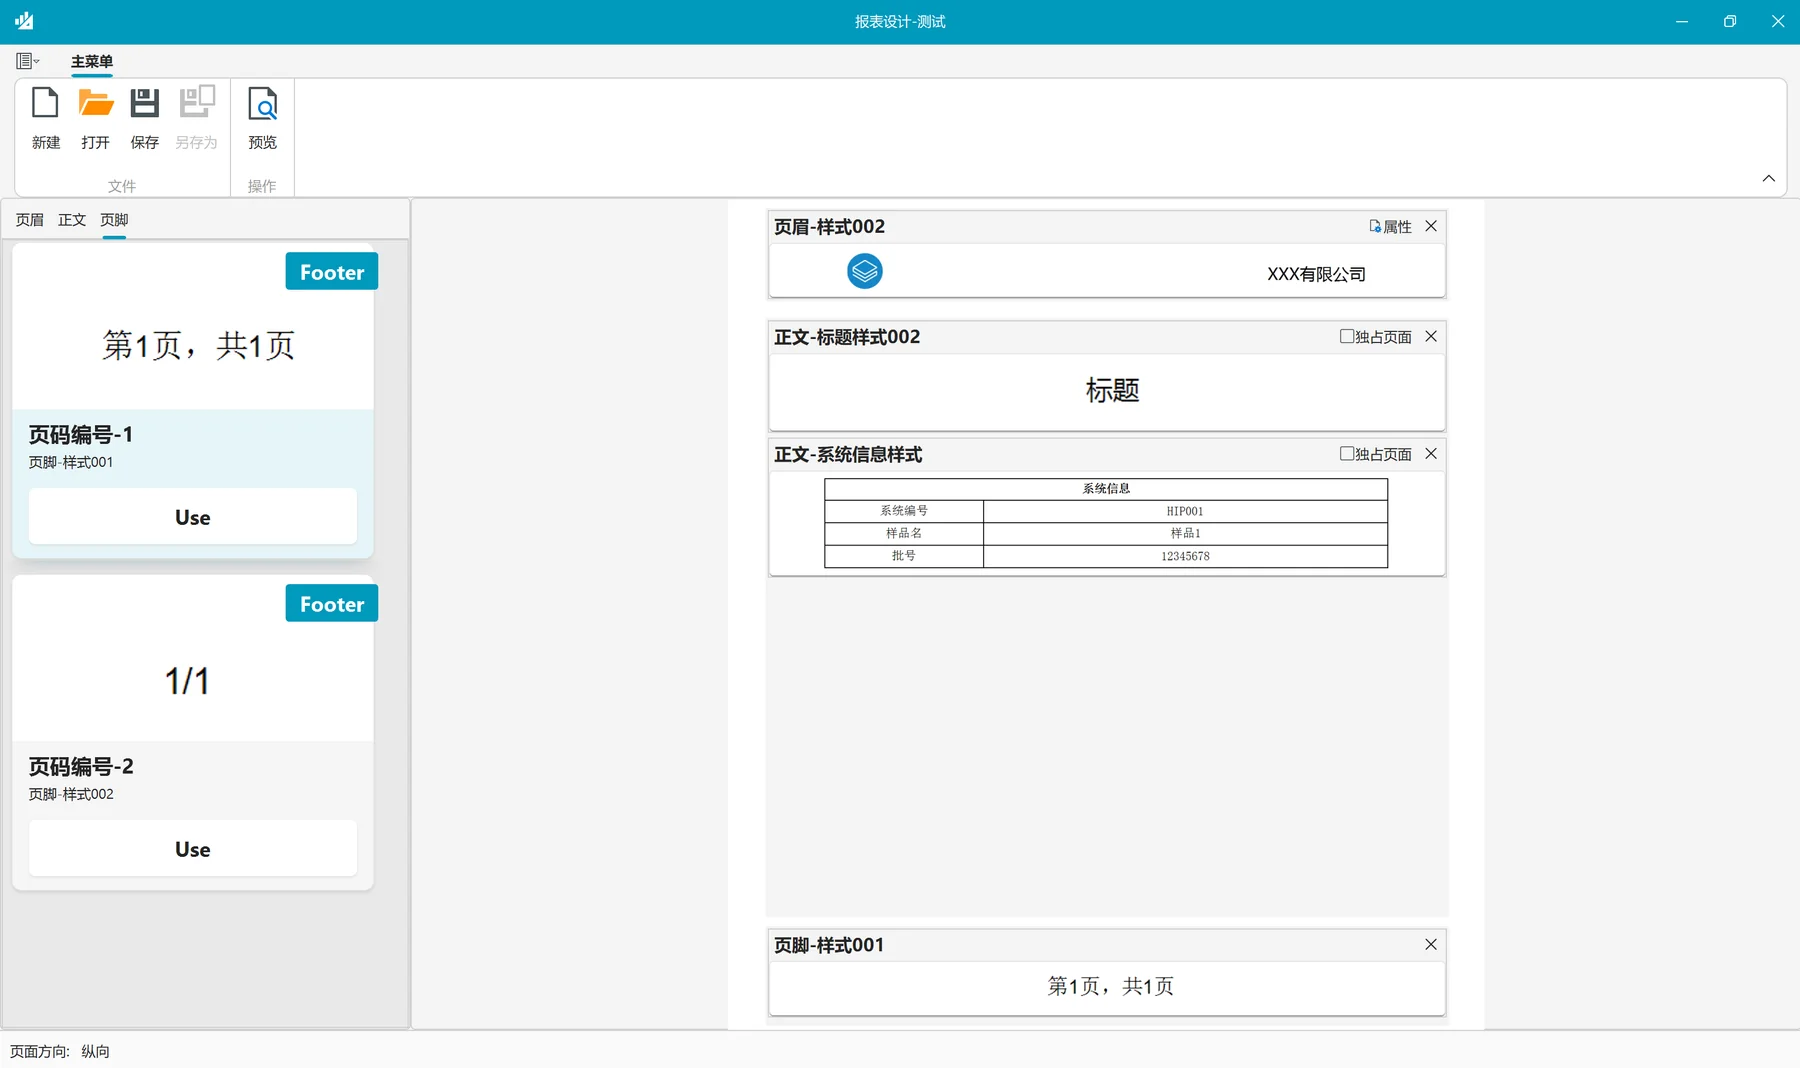Select the 1/1 footer preview thumbnail
This screenshot has width=1800, height=1068.
click(193, 659)
